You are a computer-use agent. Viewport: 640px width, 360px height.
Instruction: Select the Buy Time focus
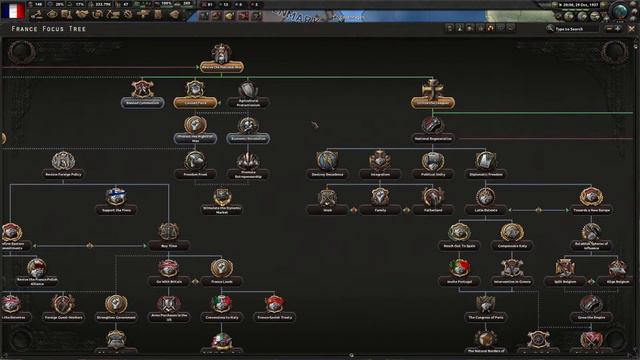(x=169, y=238)
